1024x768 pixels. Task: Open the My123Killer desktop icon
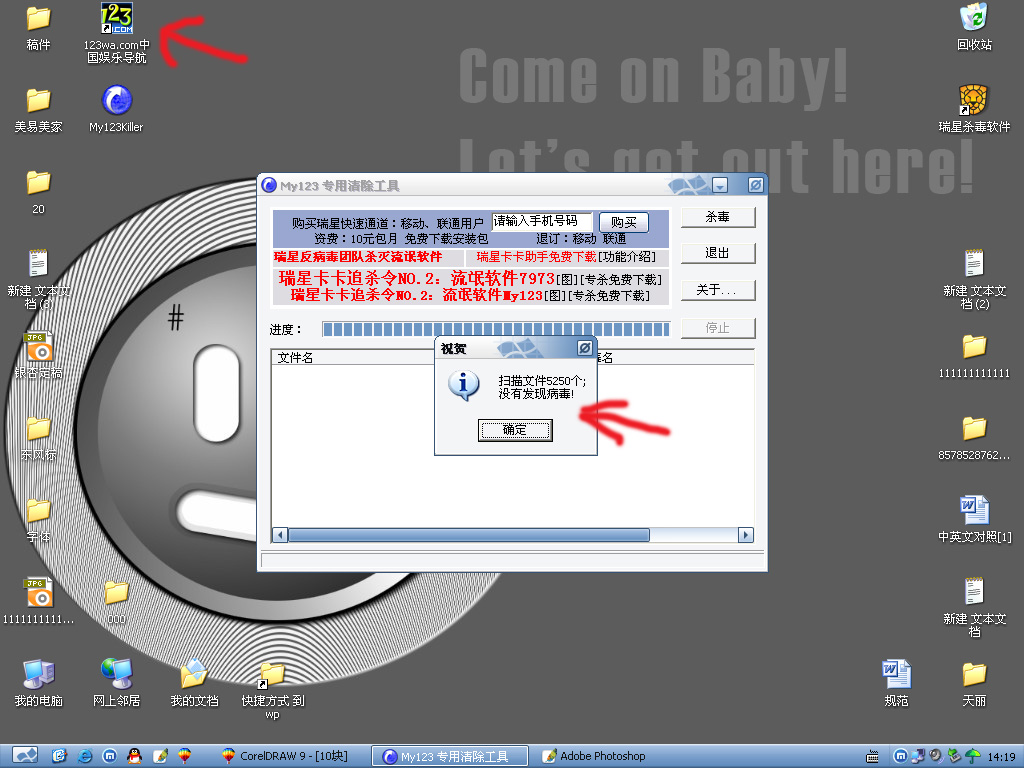click(x=116, y=108)
